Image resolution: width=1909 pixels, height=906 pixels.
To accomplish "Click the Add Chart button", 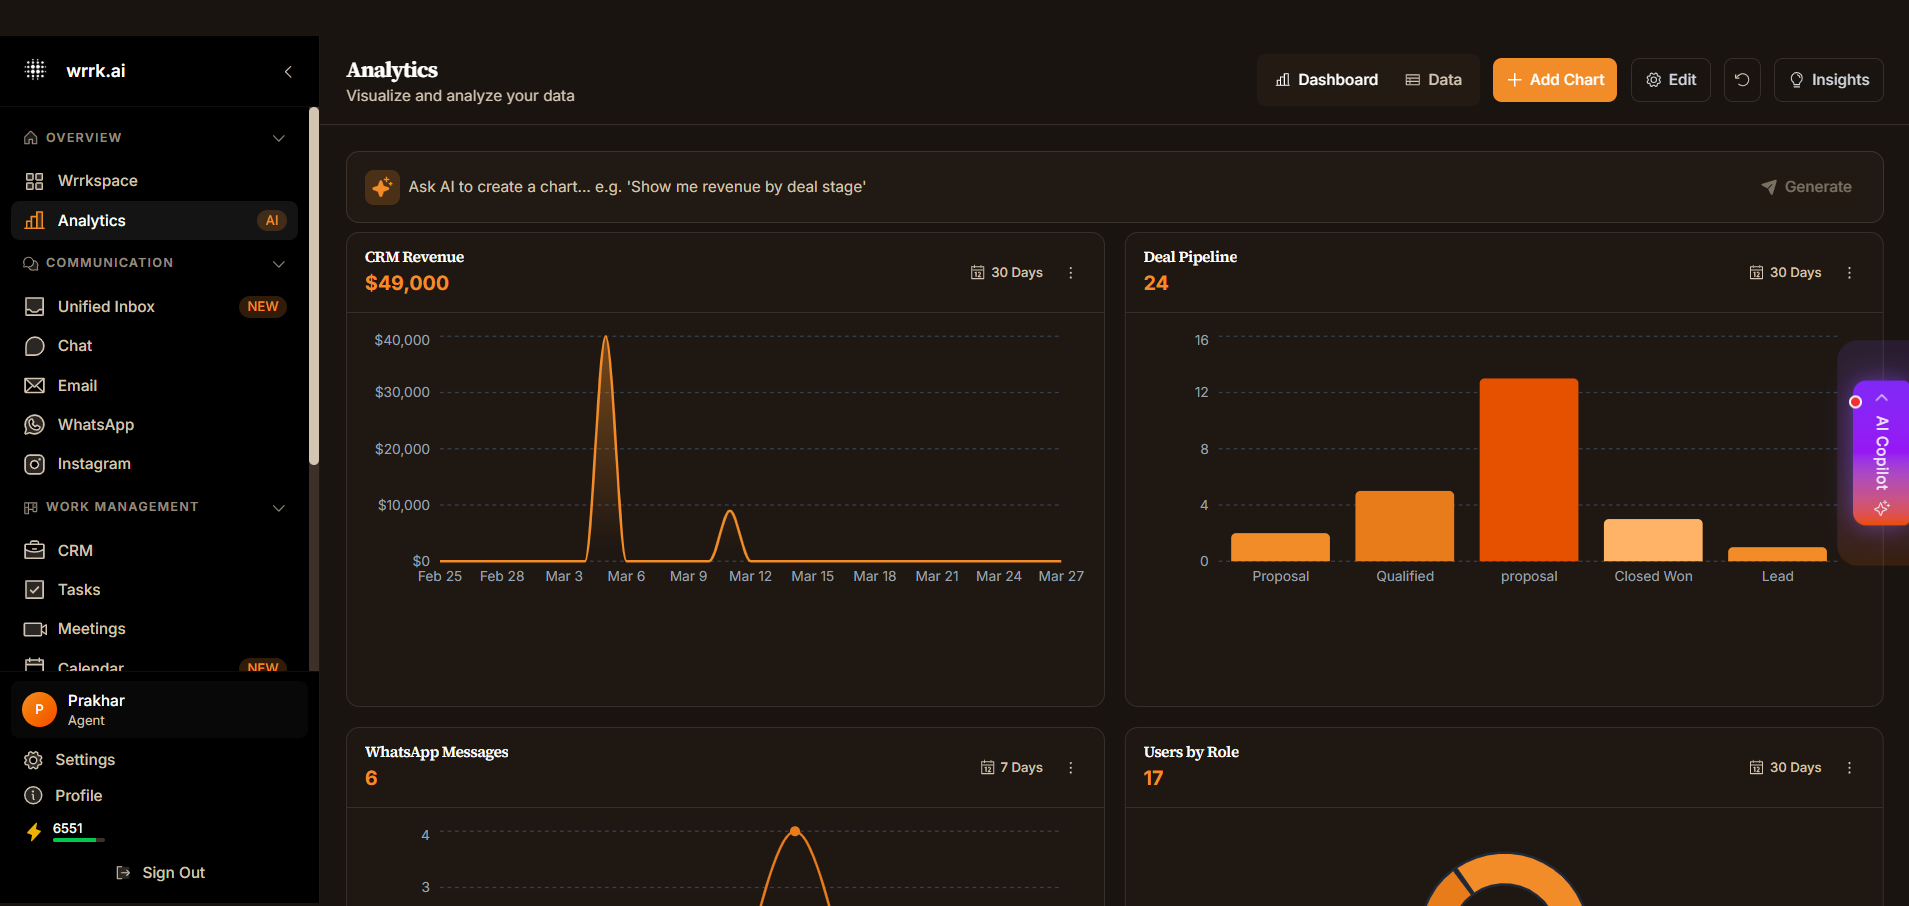I will click(x=1554, y=80).
